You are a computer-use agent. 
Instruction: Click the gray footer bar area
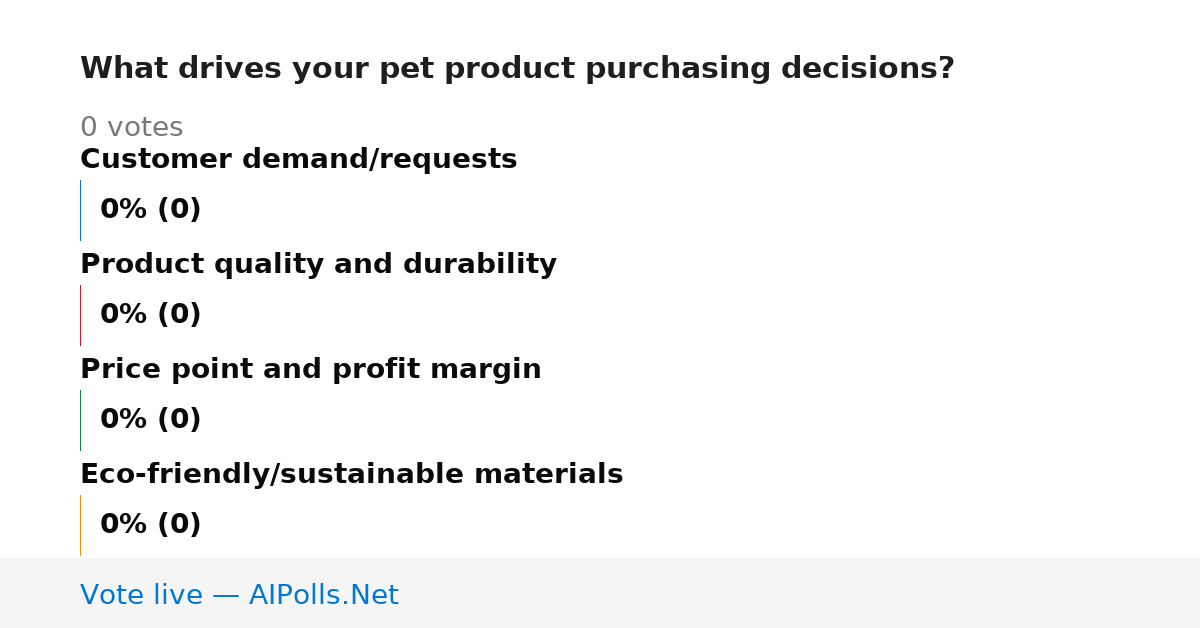pos(600,593)
